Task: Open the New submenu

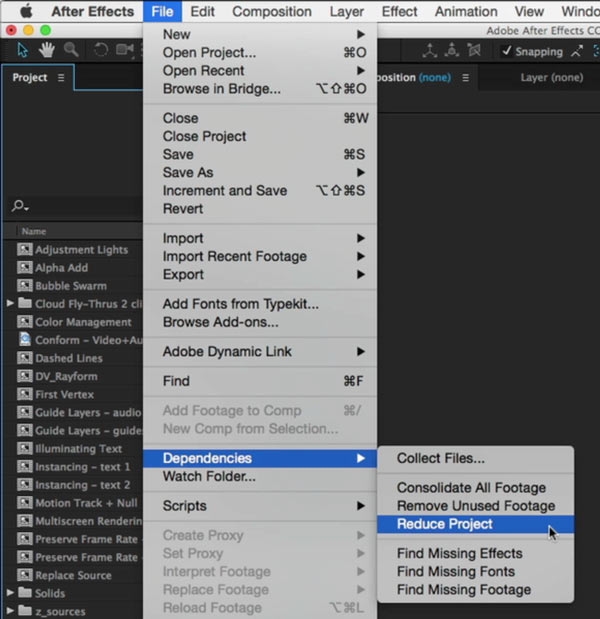Action: [260, 34]
